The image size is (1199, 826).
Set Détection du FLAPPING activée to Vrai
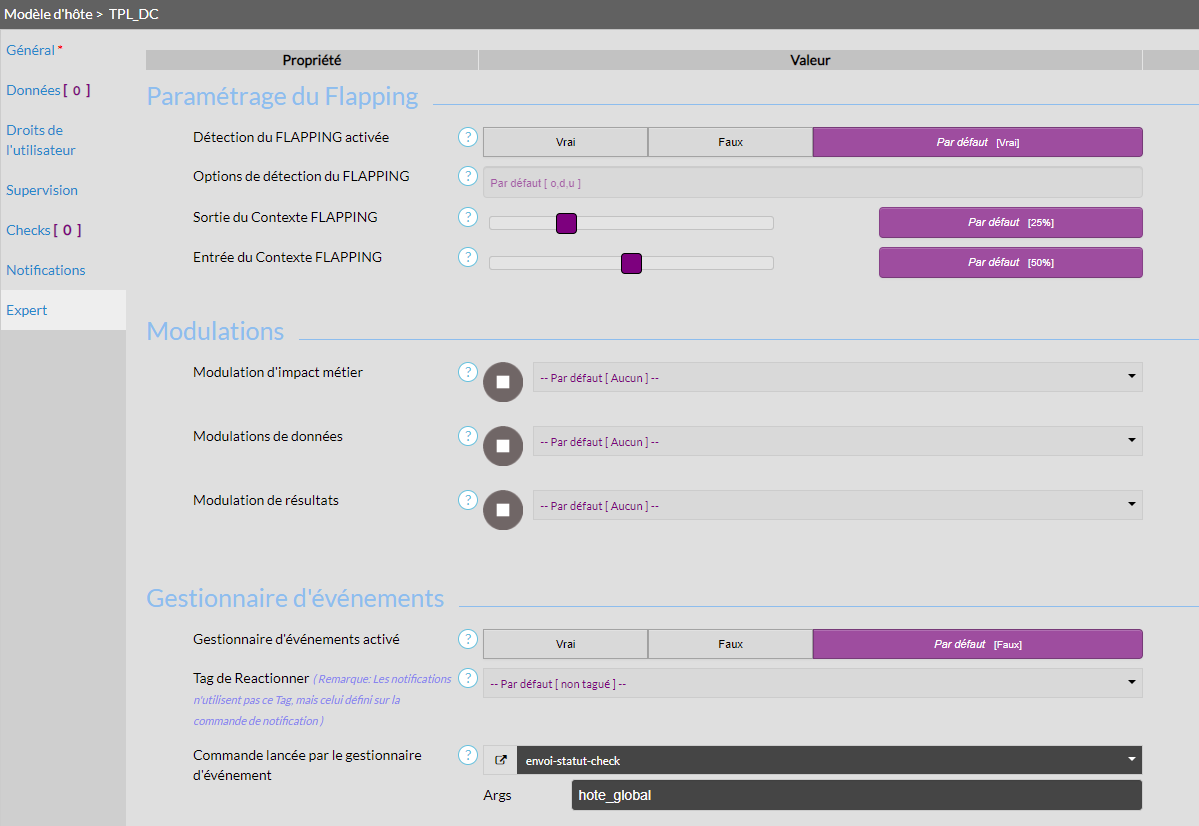coord(565,142)
